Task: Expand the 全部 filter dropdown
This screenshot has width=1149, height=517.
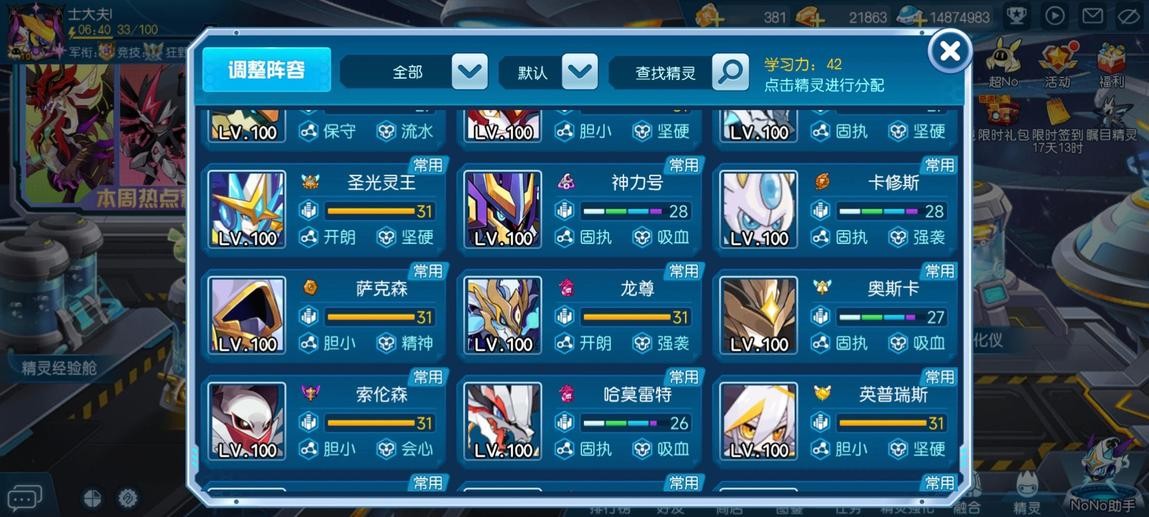Action: [x=470, y=72]
